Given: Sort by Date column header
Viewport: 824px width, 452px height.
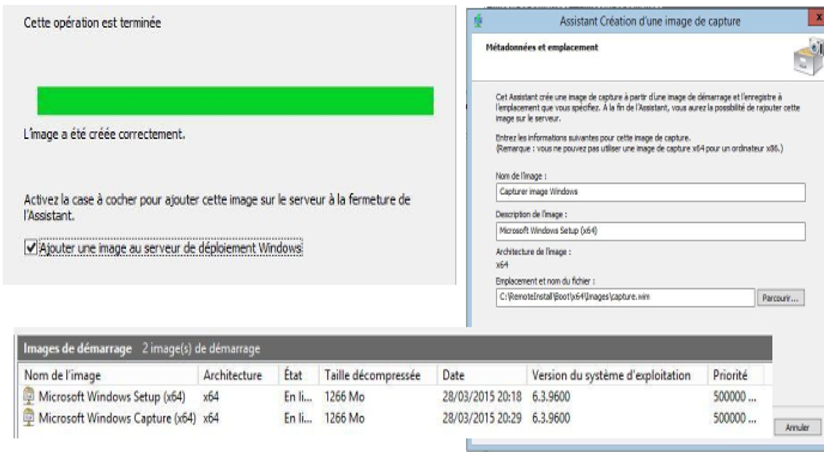Looking at the screenshot, I should 482,375.
